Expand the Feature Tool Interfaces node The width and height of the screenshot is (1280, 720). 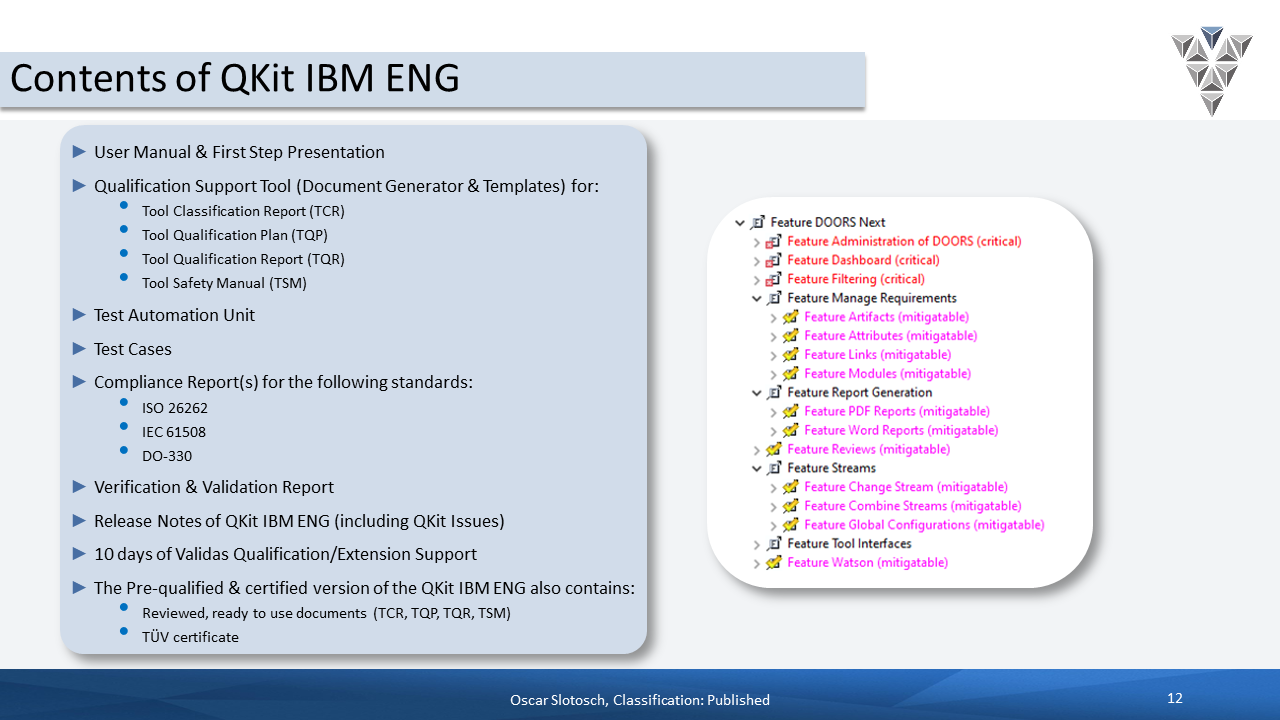[757, 544]
